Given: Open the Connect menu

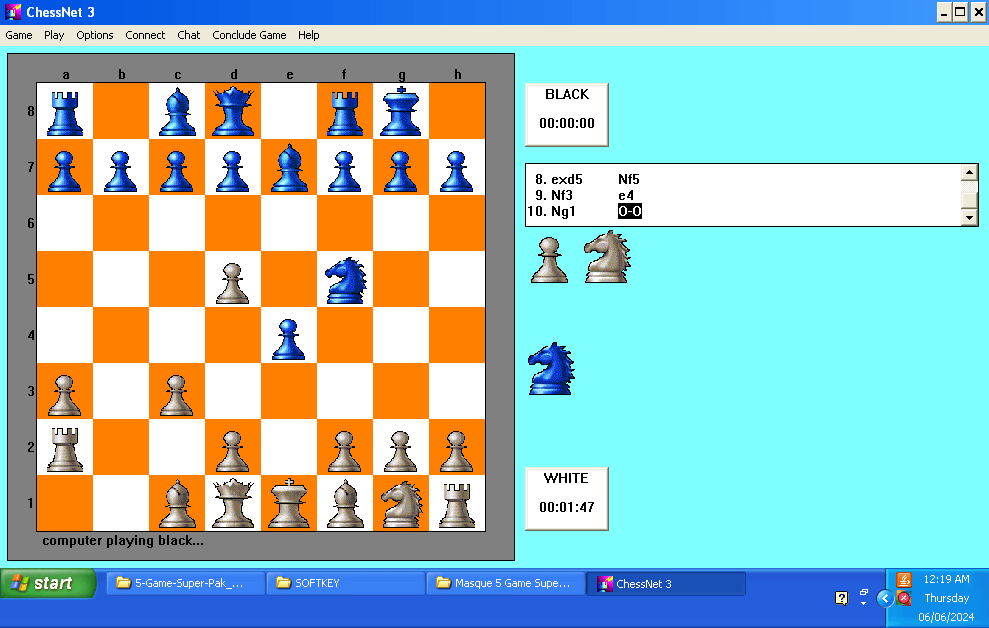Looking at the screenshot, I should pos(145,35).
